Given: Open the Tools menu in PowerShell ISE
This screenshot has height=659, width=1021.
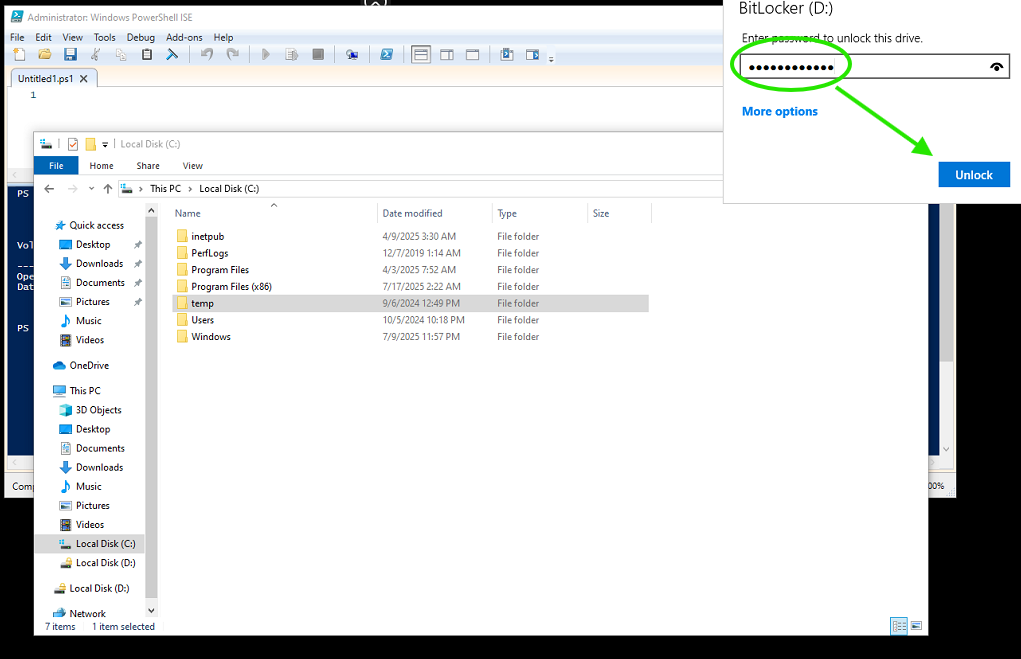Looking at the screenshot, I should click(104, 37).
